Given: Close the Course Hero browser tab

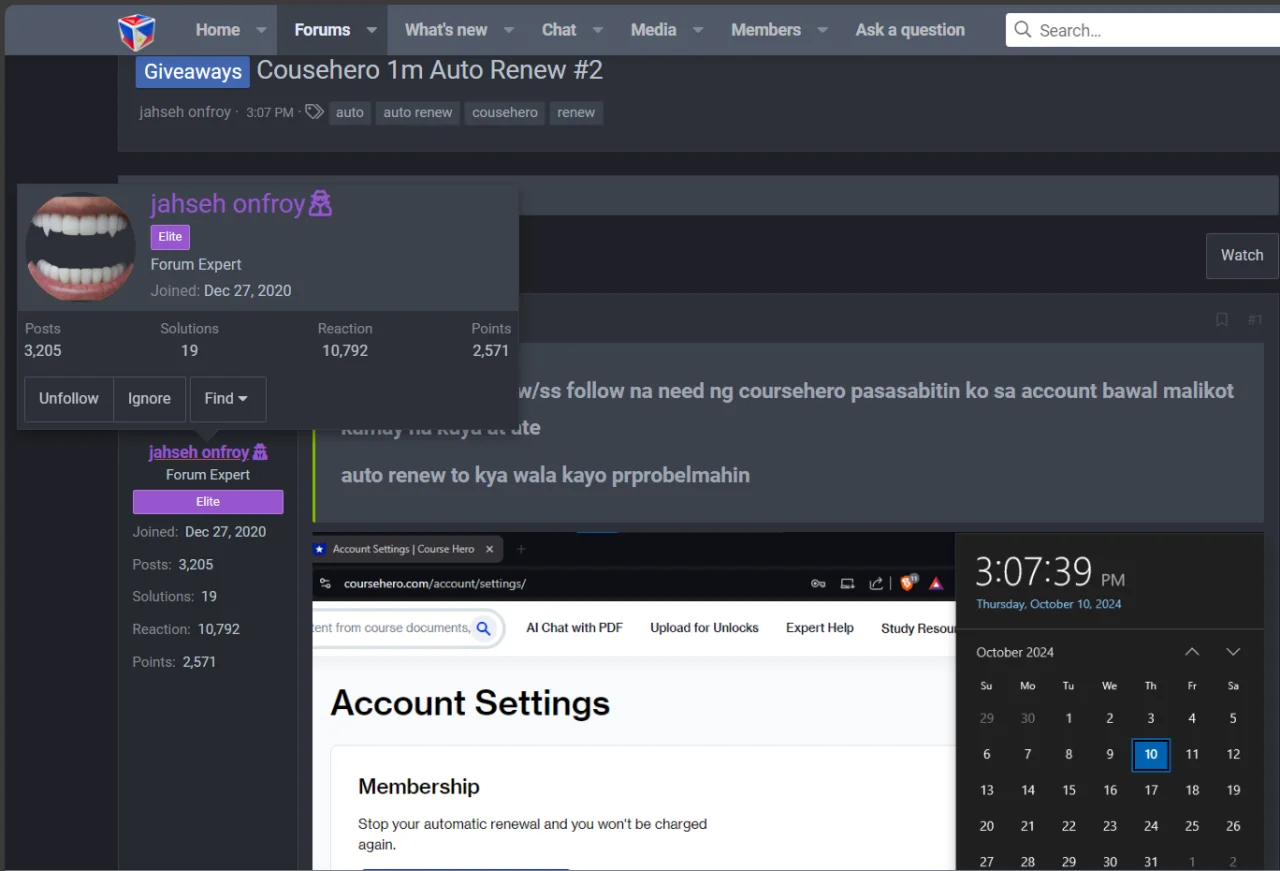Looking at the screenshot, I should tap(490, 549).
